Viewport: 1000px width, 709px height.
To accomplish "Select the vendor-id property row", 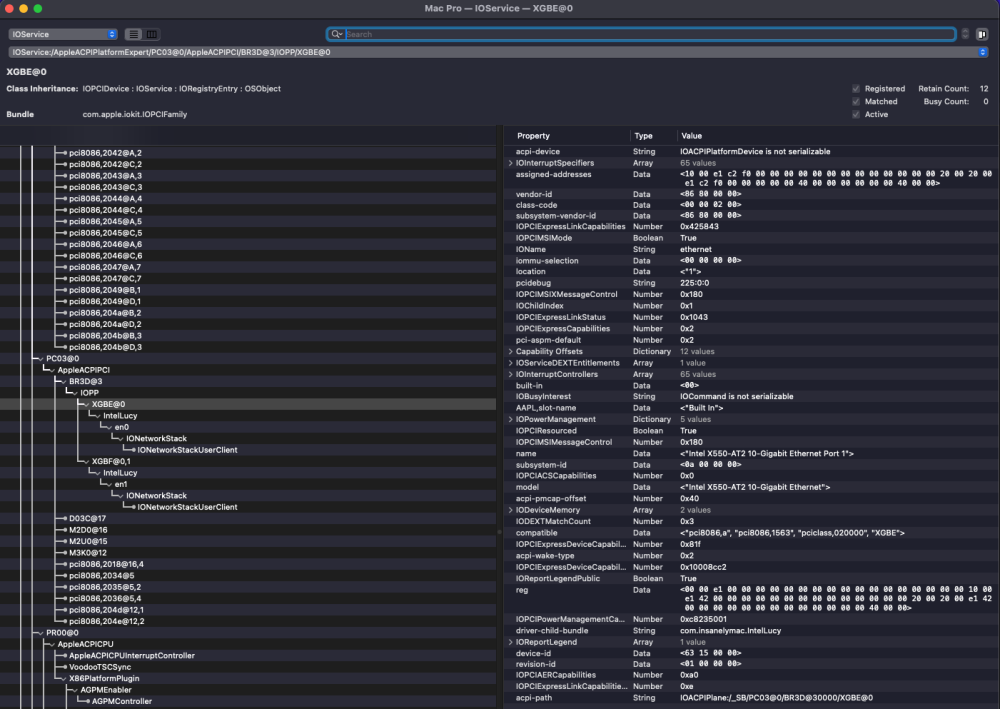I will 751,194.
